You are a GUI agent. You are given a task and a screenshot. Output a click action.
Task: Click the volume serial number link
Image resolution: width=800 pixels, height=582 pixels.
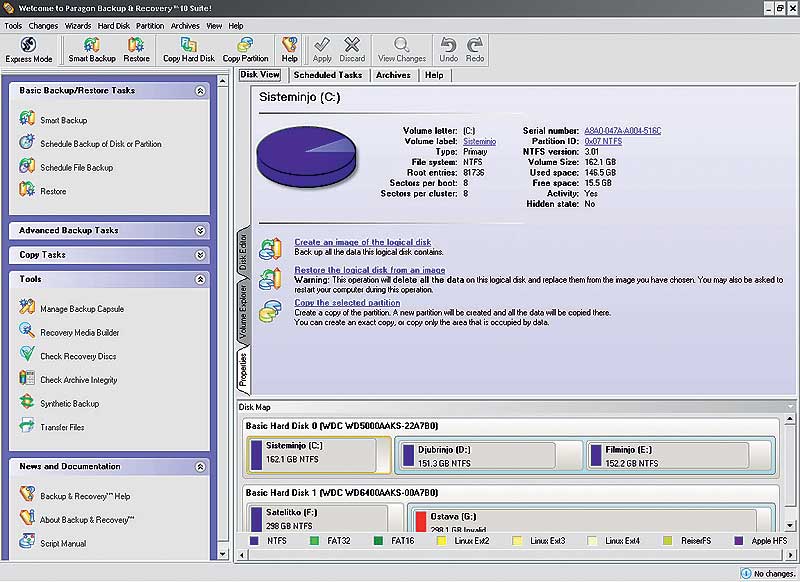click(x=623, y=131)
